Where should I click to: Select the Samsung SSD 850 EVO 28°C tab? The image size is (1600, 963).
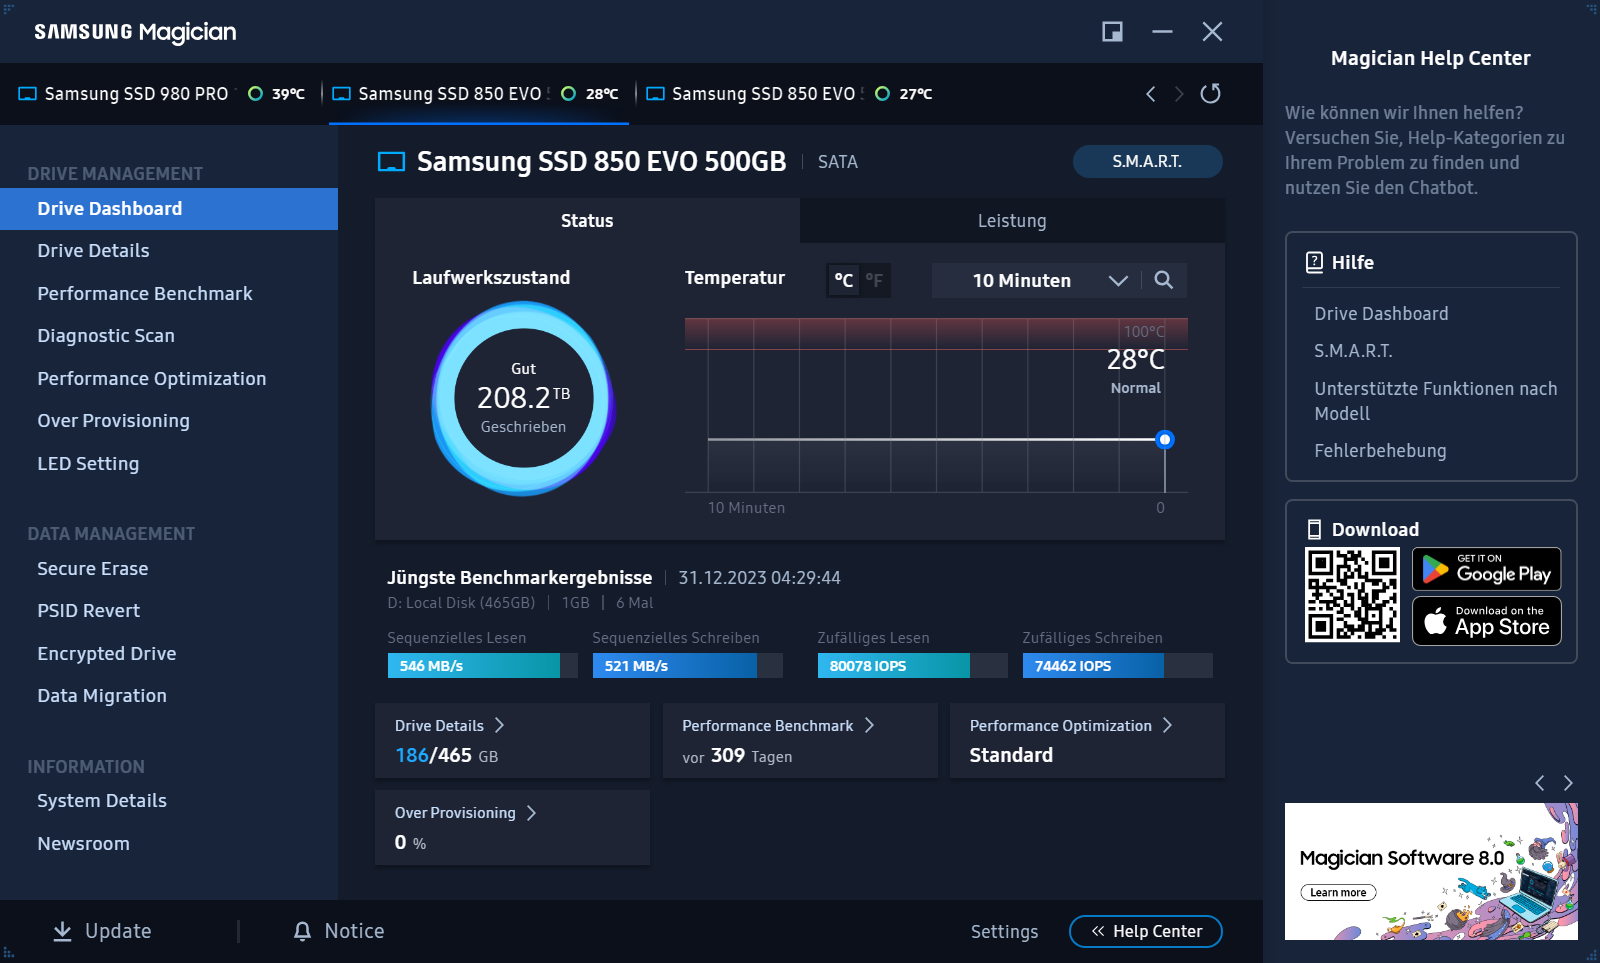click(x=479, y=94)
